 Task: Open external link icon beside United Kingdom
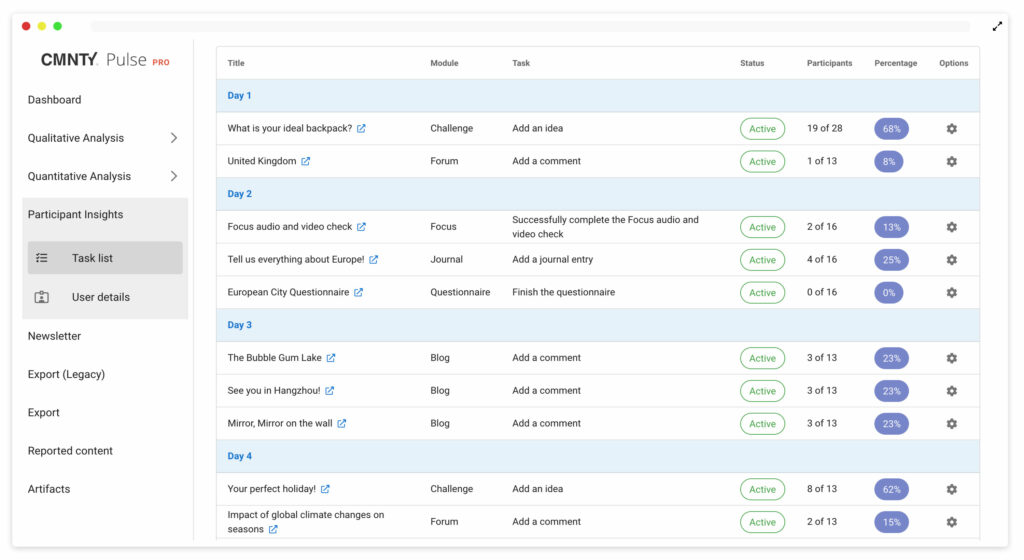pyautogui.click(x=305, y=161)
